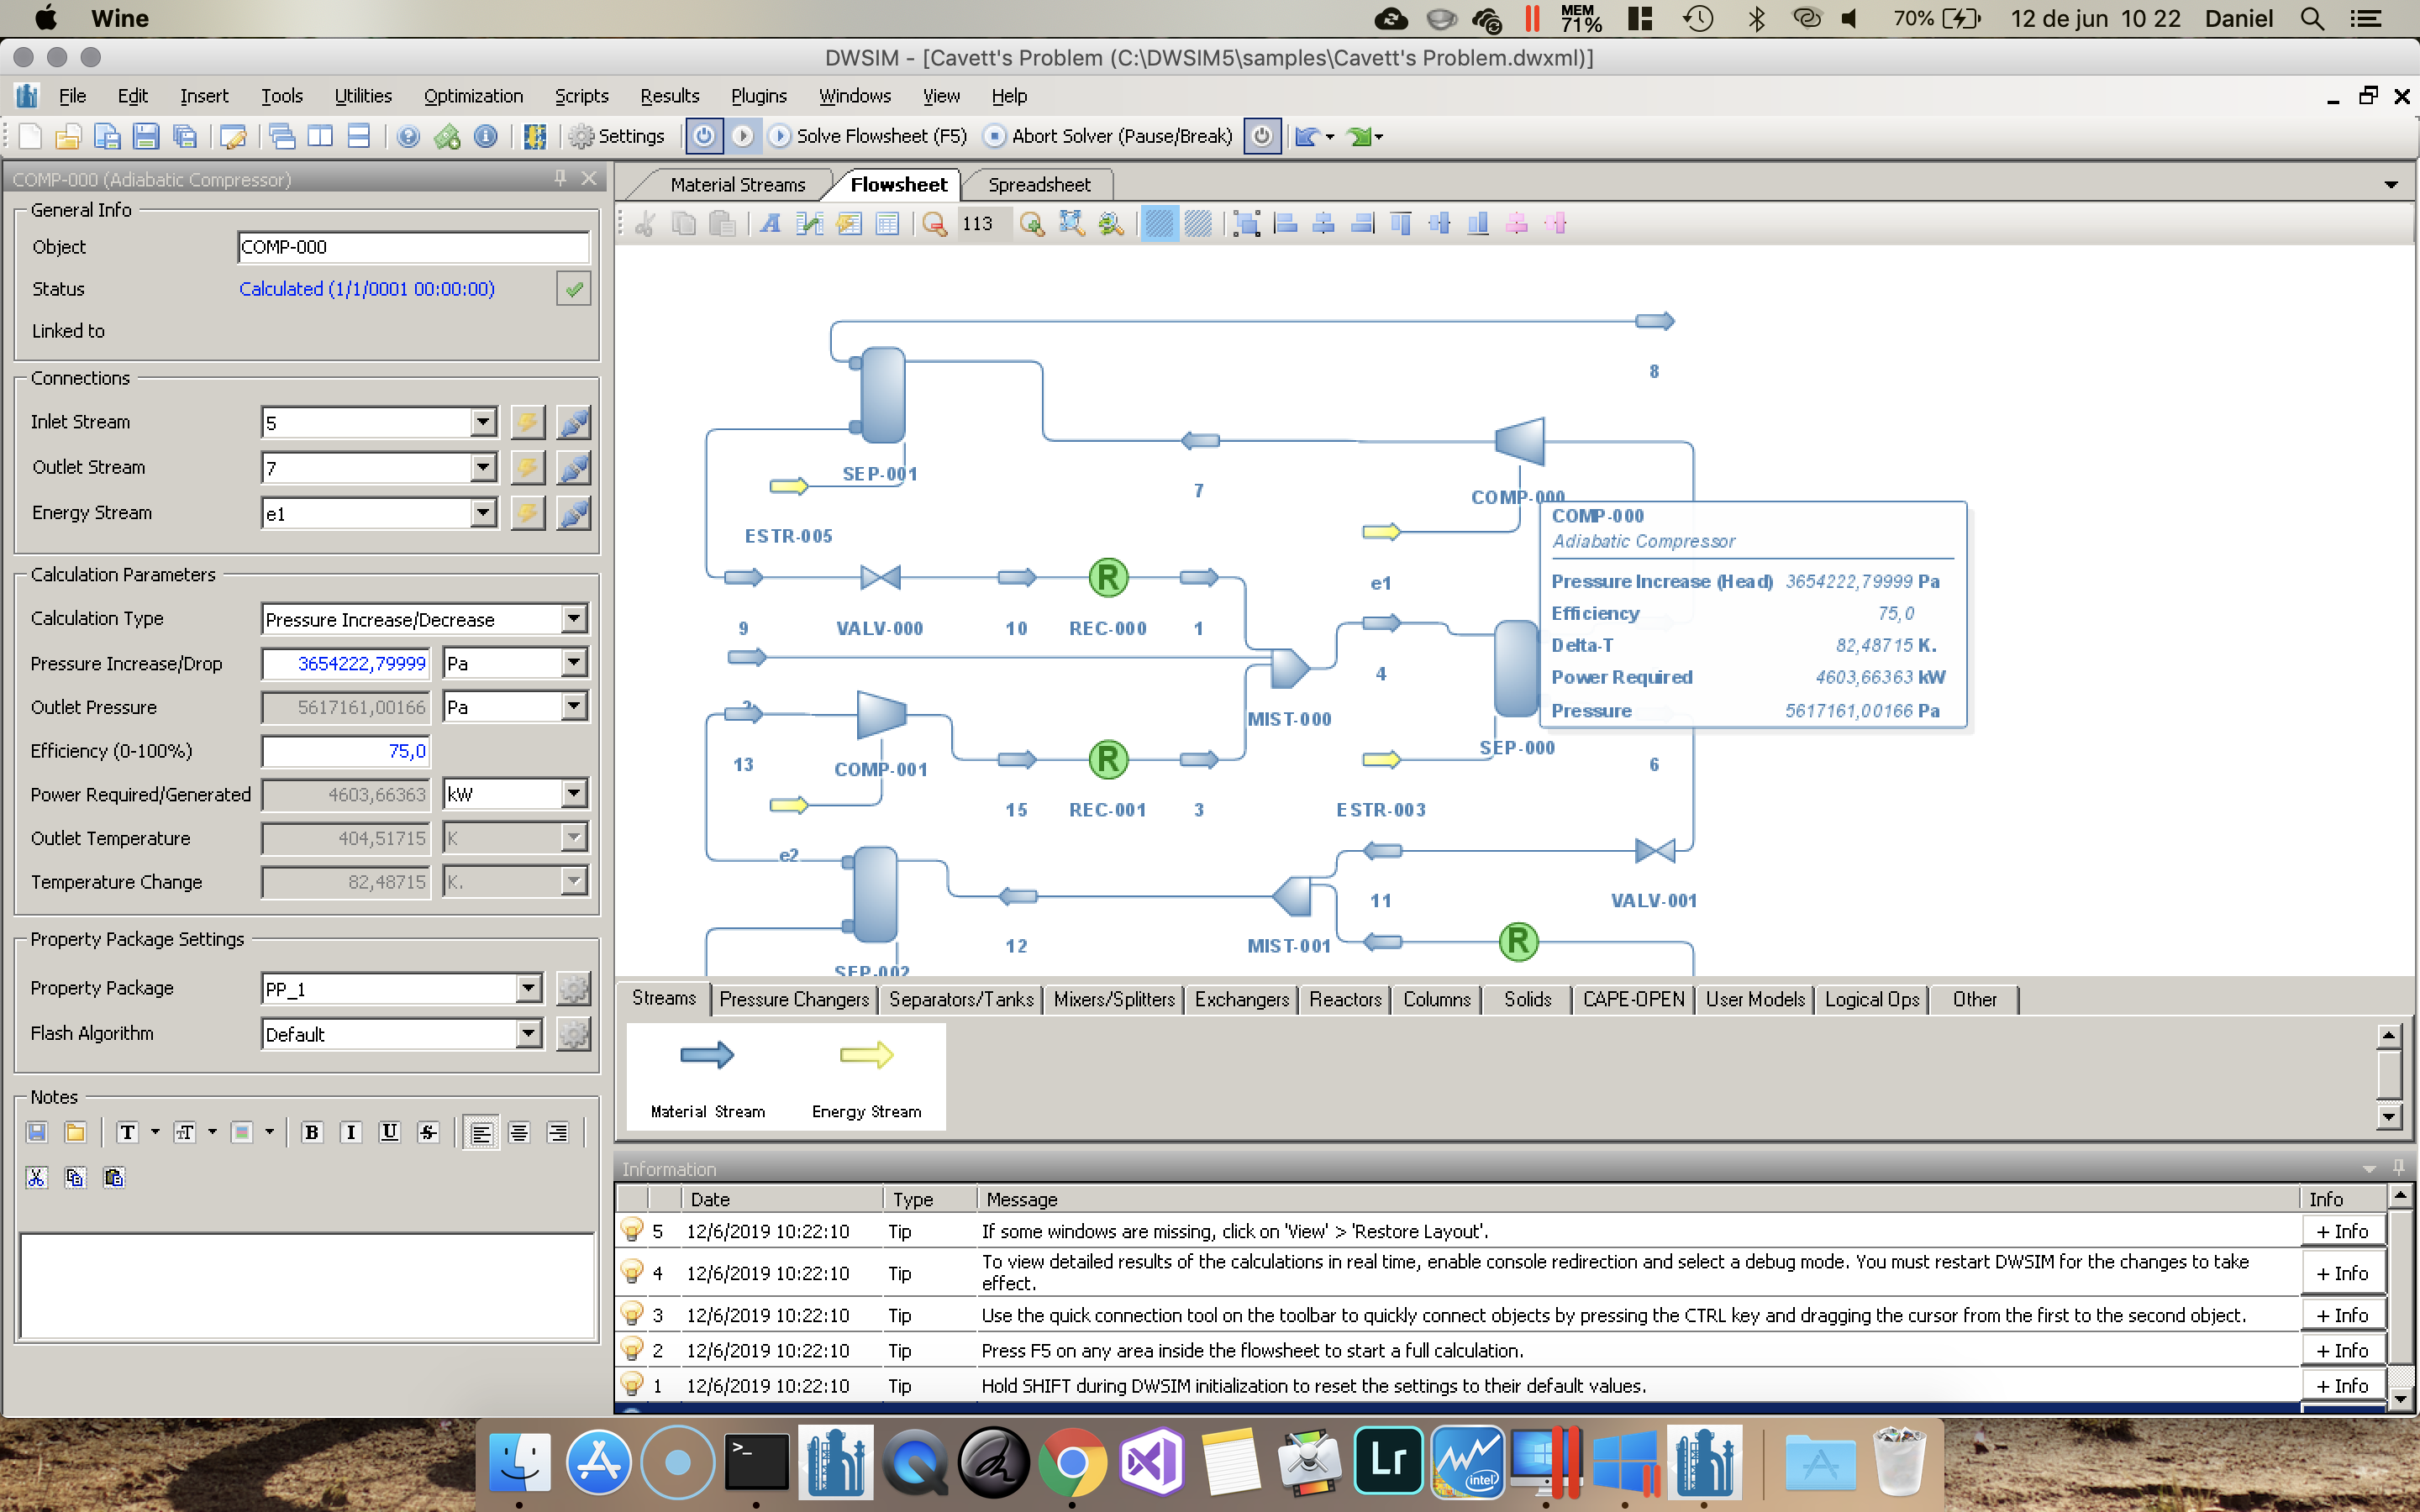The height and width of the screenshot is (1512, 2420).
Task: Open the Inlet Stream dropdown
Action: click(x=483, y=422)
